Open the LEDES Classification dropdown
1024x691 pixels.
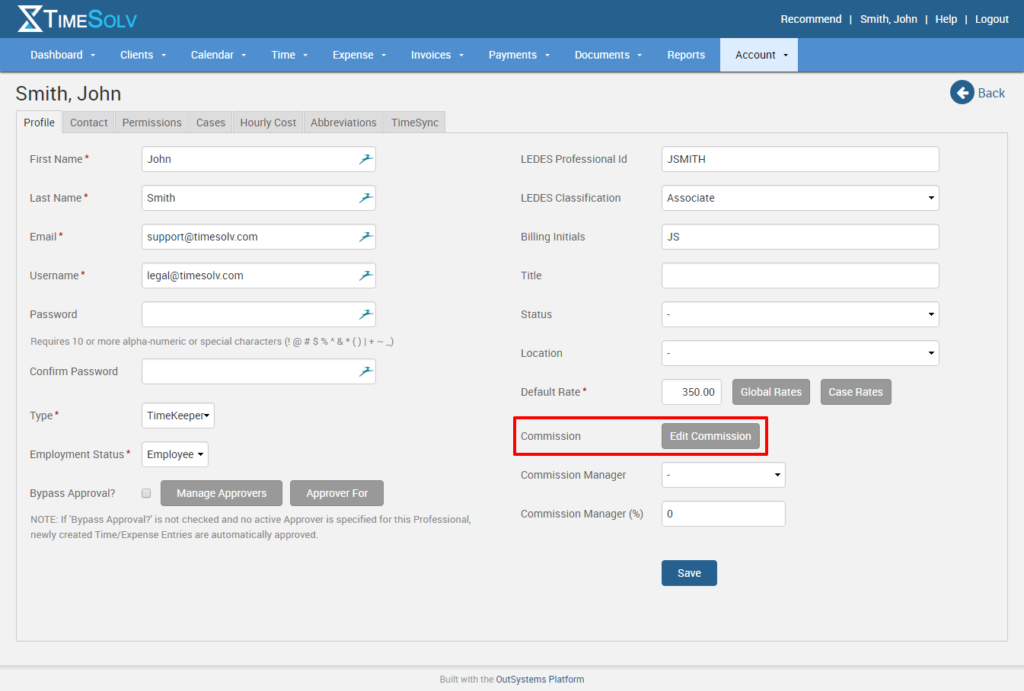800,198
